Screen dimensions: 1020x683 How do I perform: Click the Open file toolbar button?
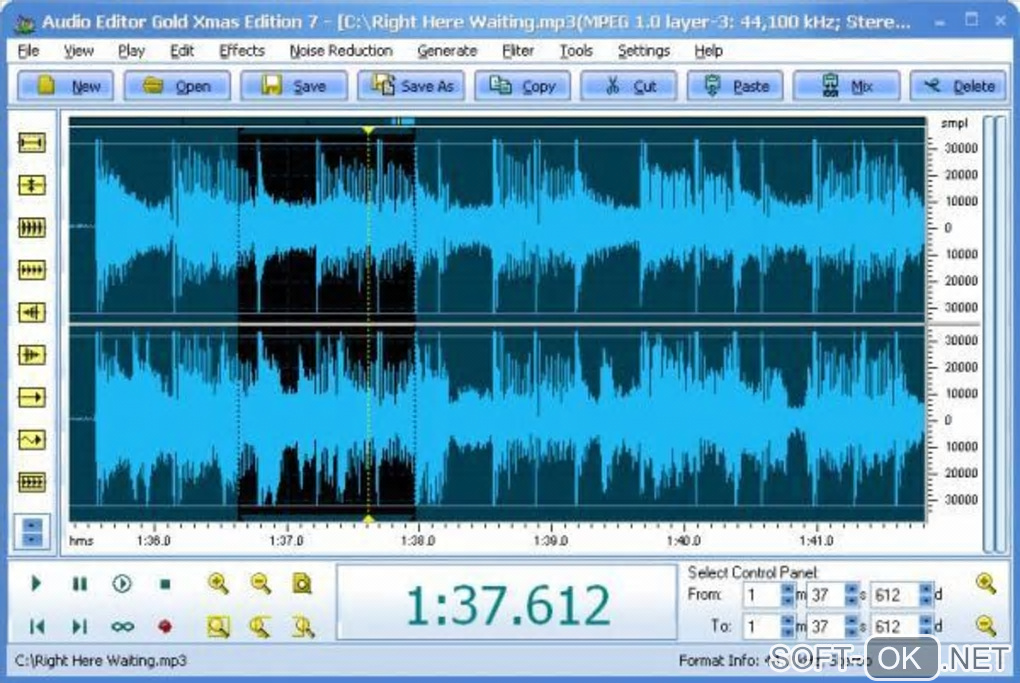point(177,86)
